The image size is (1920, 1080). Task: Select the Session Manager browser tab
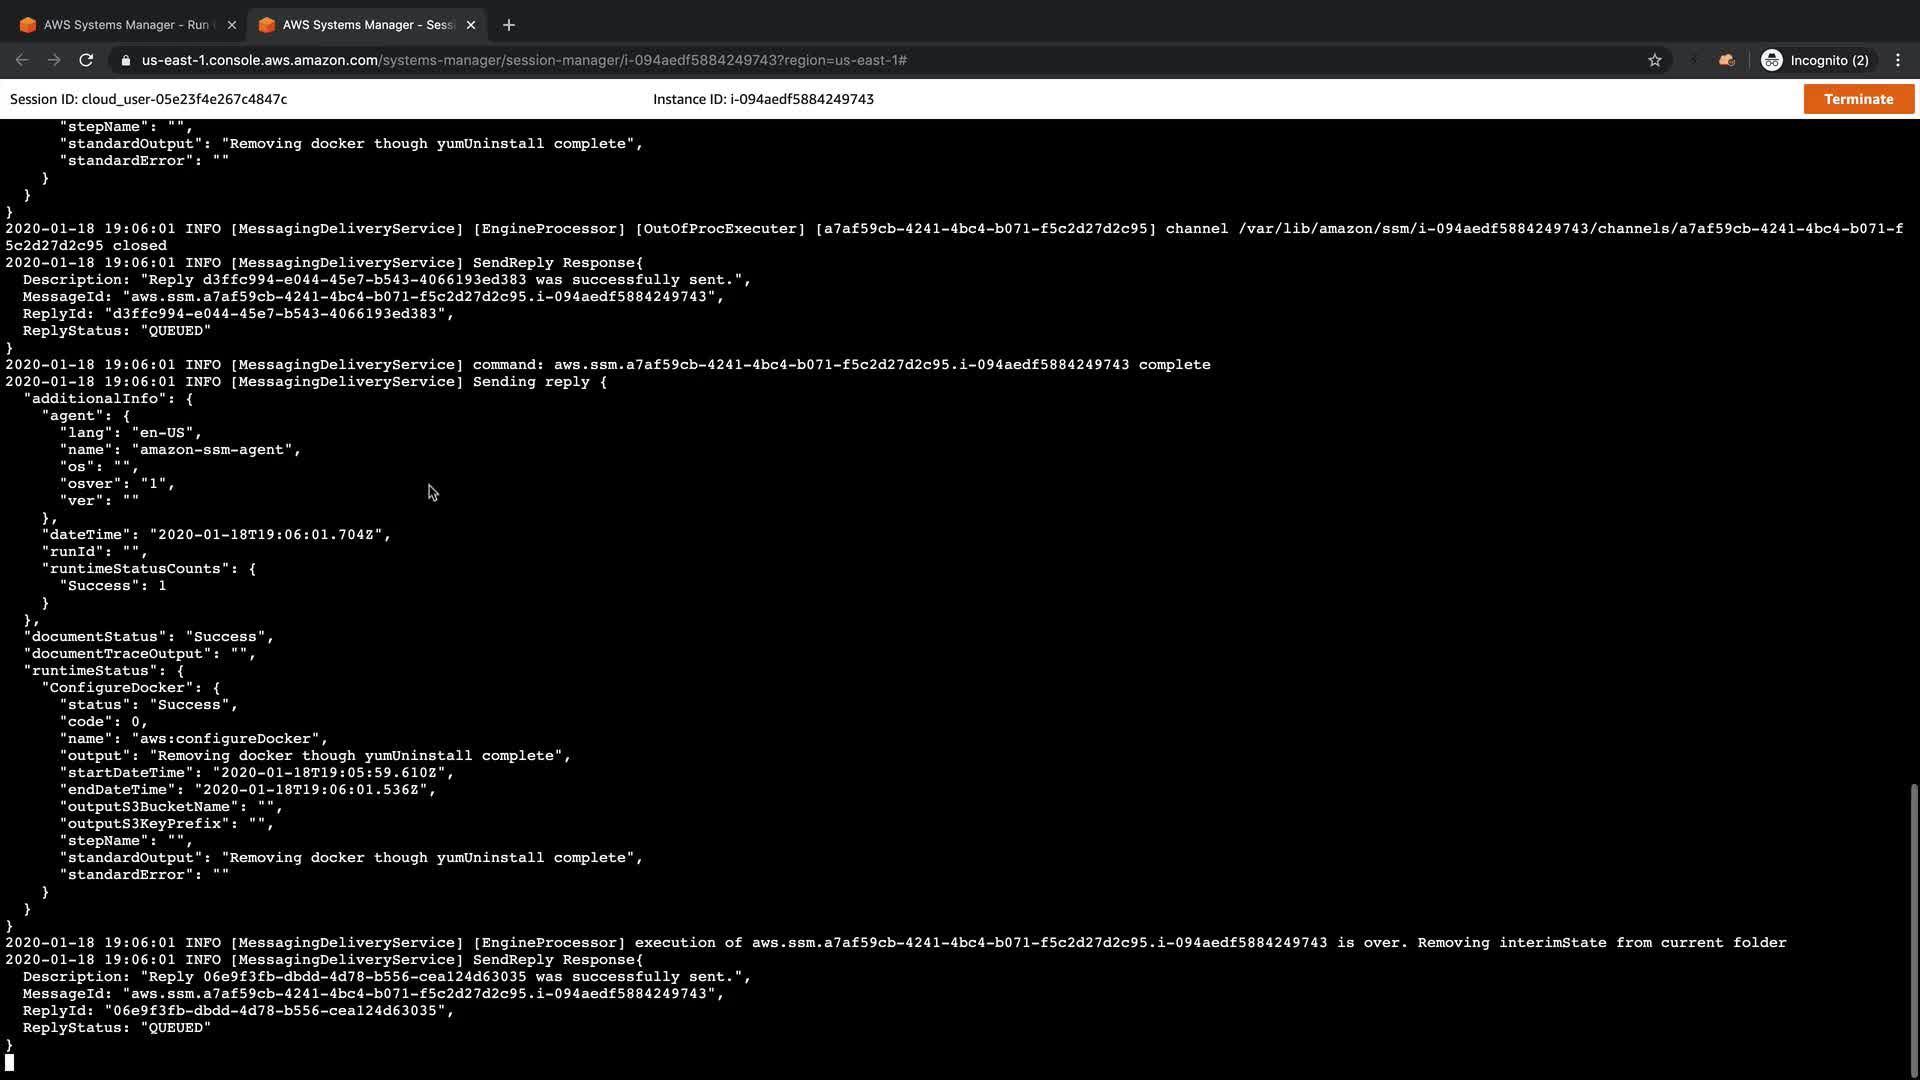[x=365, y=25]
